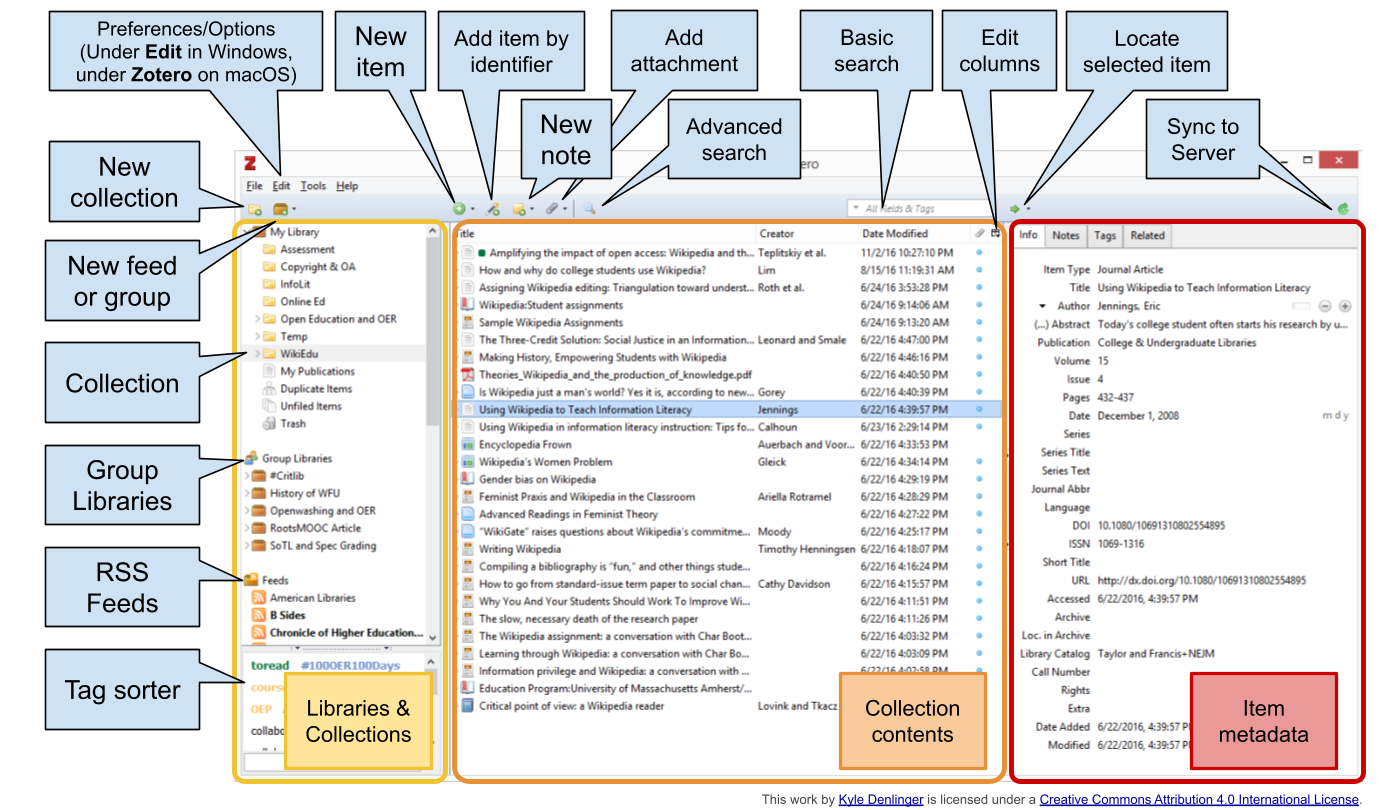Open Advanced Search via the magnifier icon
Image resolution: width=1394 pixels, height=810 pixels.
pos(590,209)
